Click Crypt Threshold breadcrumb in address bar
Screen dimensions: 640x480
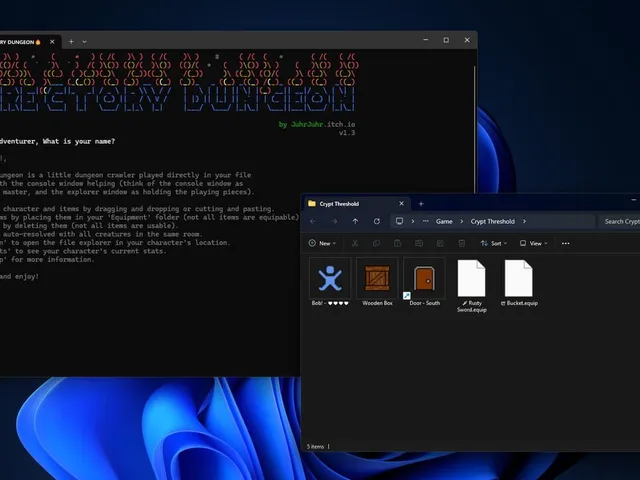tap(493, 221)
